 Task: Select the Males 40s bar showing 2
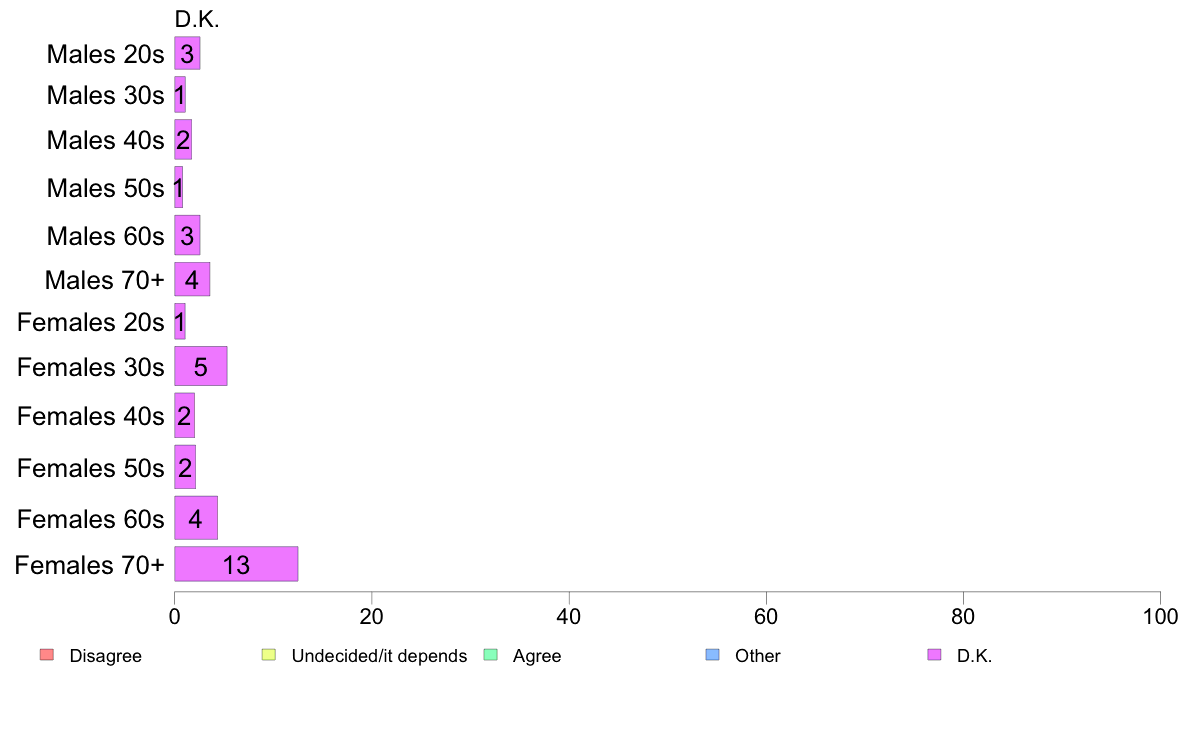coord(183,139)
